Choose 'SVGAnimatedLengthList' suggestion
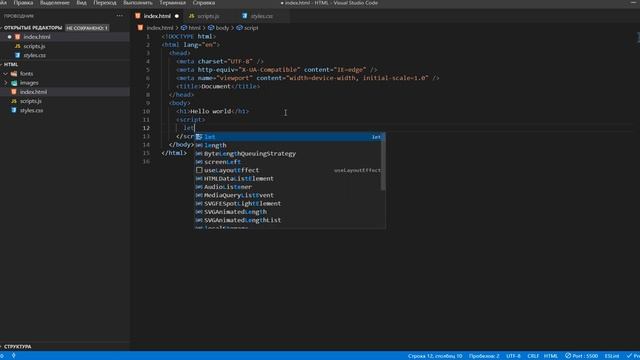Screen dimensions: 640x360 tap(289, 220)
